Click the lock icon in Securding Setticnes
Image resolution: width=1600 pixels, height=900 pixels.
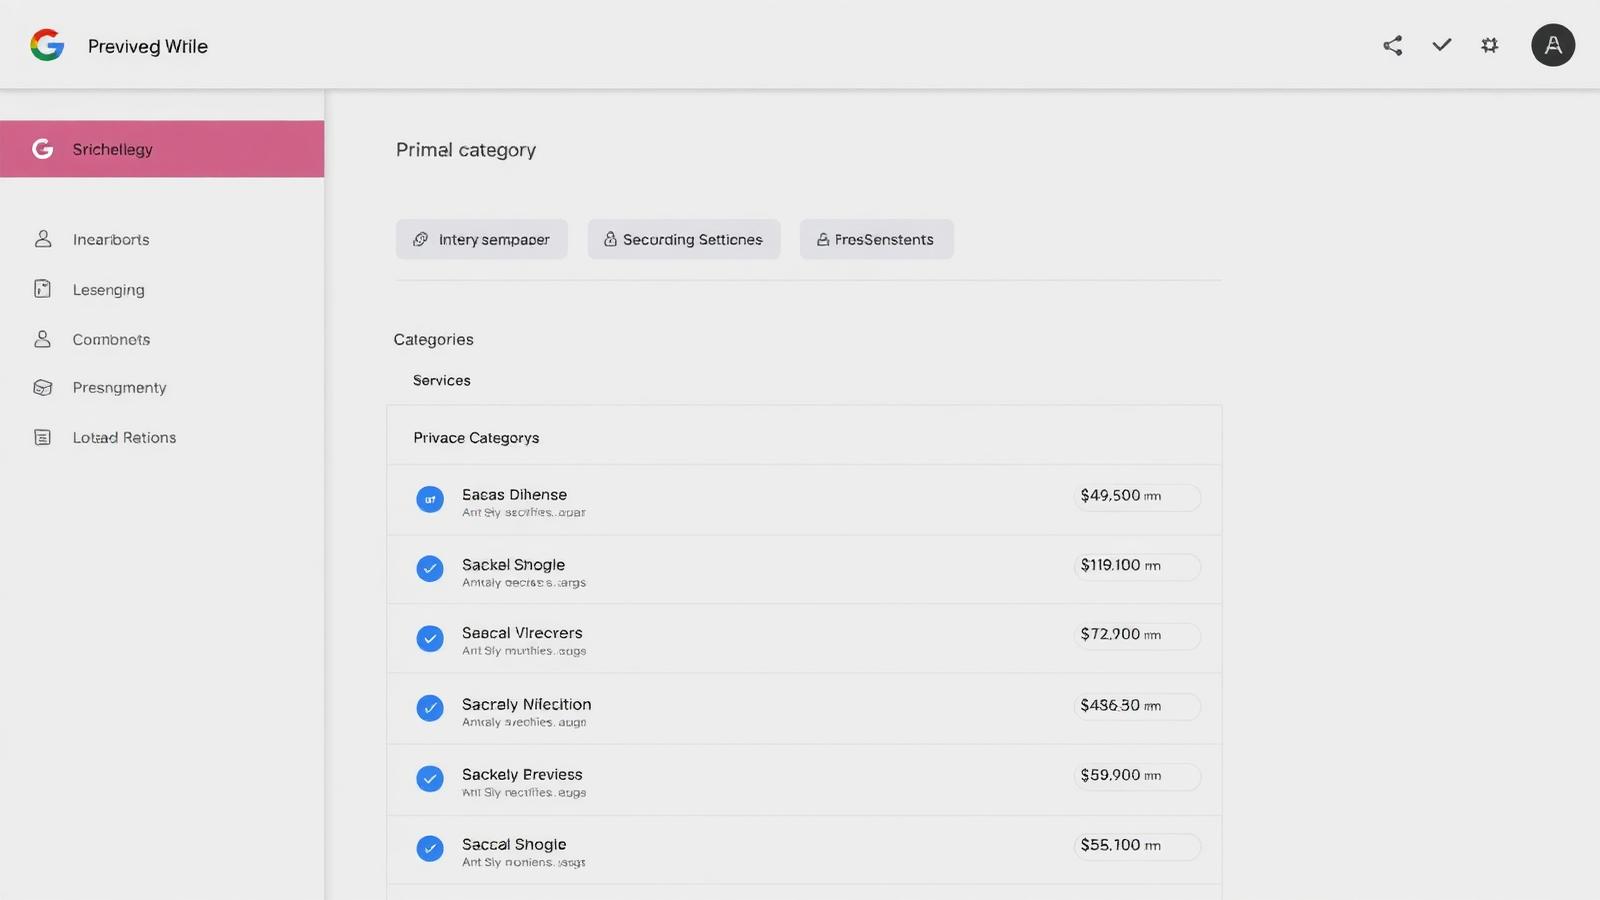[610, 239]
